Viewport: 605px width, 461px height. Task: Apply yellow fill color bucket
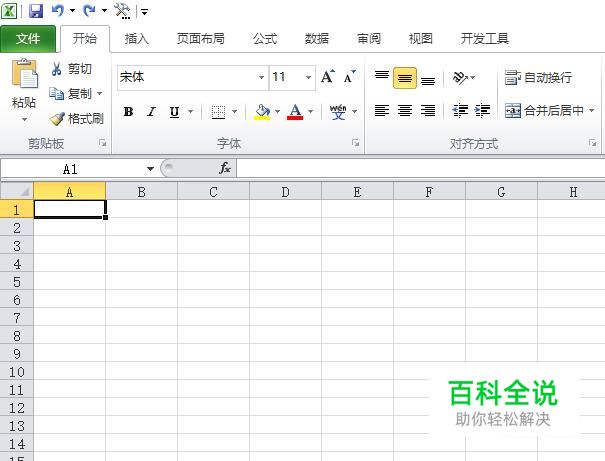pyautogui.click(x=262, y=112)
